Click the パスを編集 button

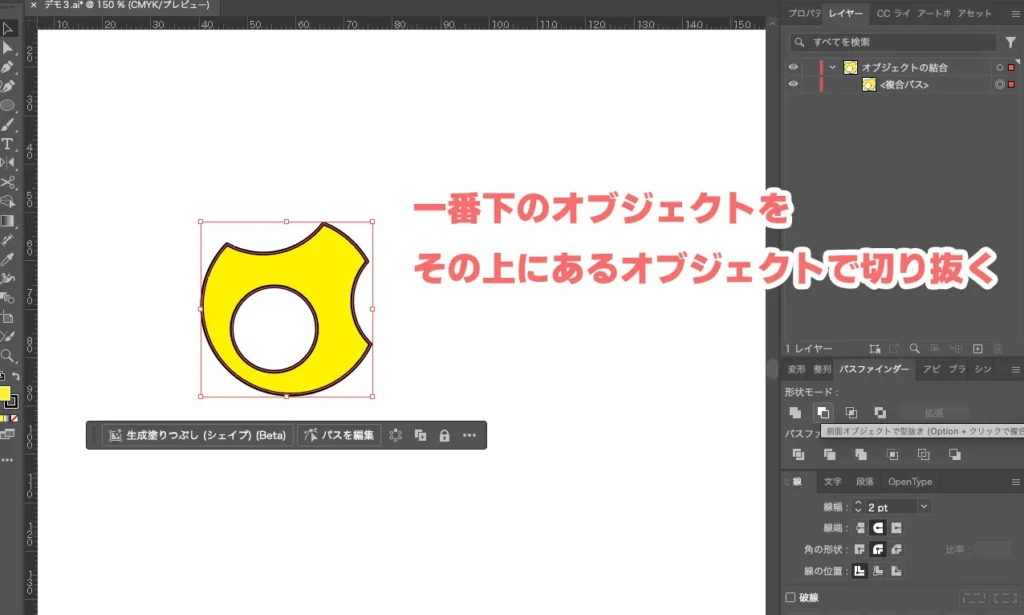[339, 435]
